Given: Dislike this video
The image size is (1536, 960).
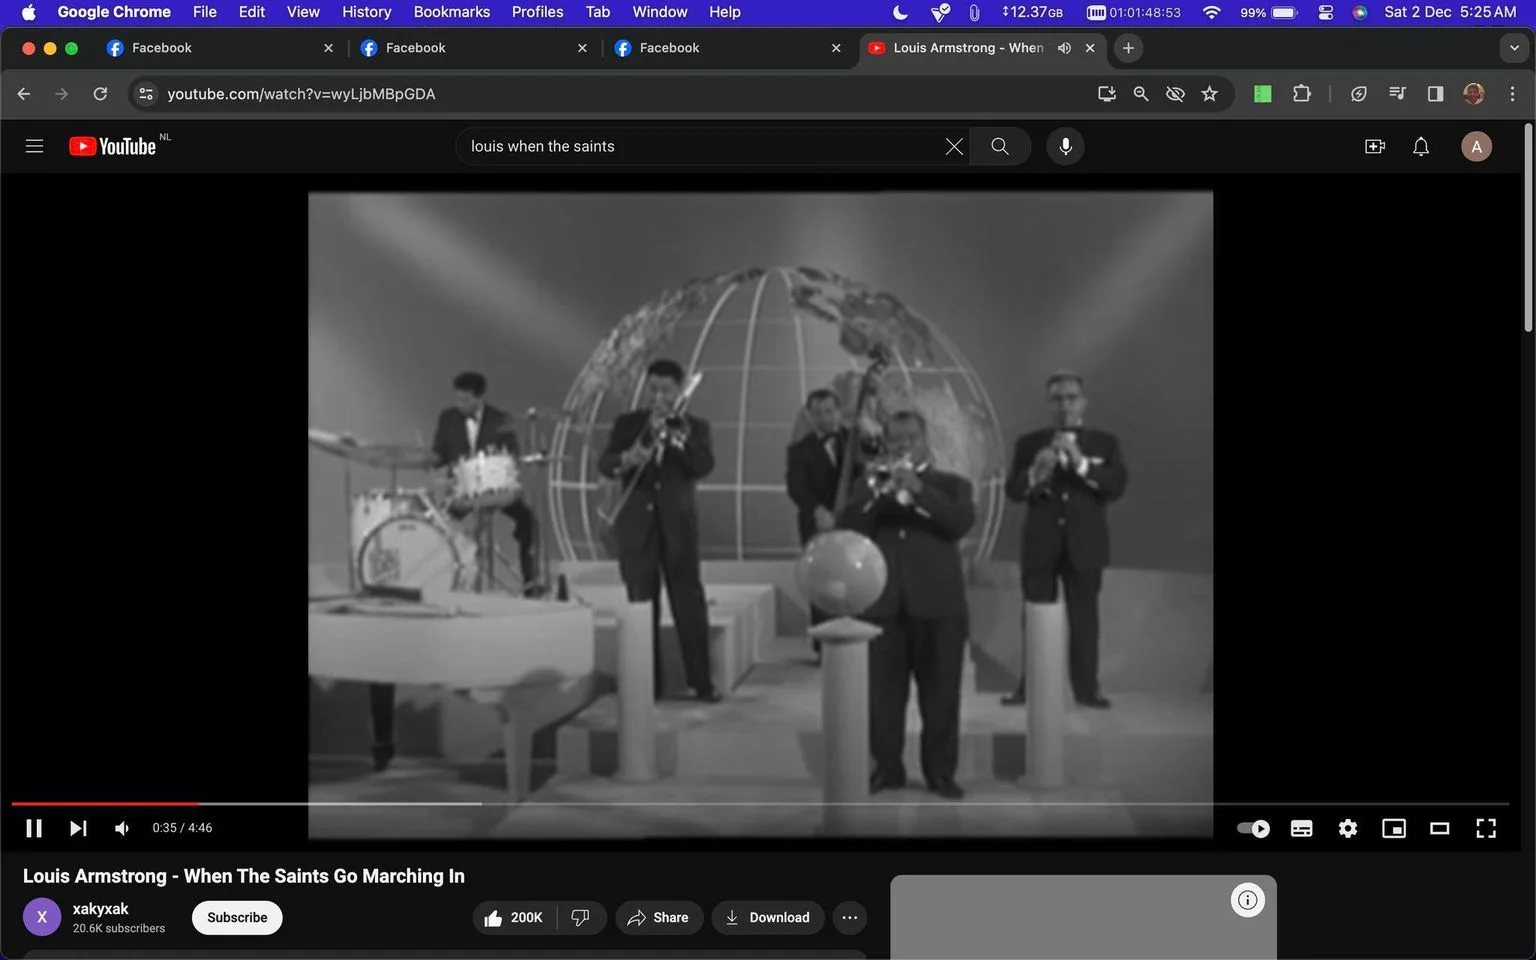Looking at the screenshot, I should pos(581,918).
